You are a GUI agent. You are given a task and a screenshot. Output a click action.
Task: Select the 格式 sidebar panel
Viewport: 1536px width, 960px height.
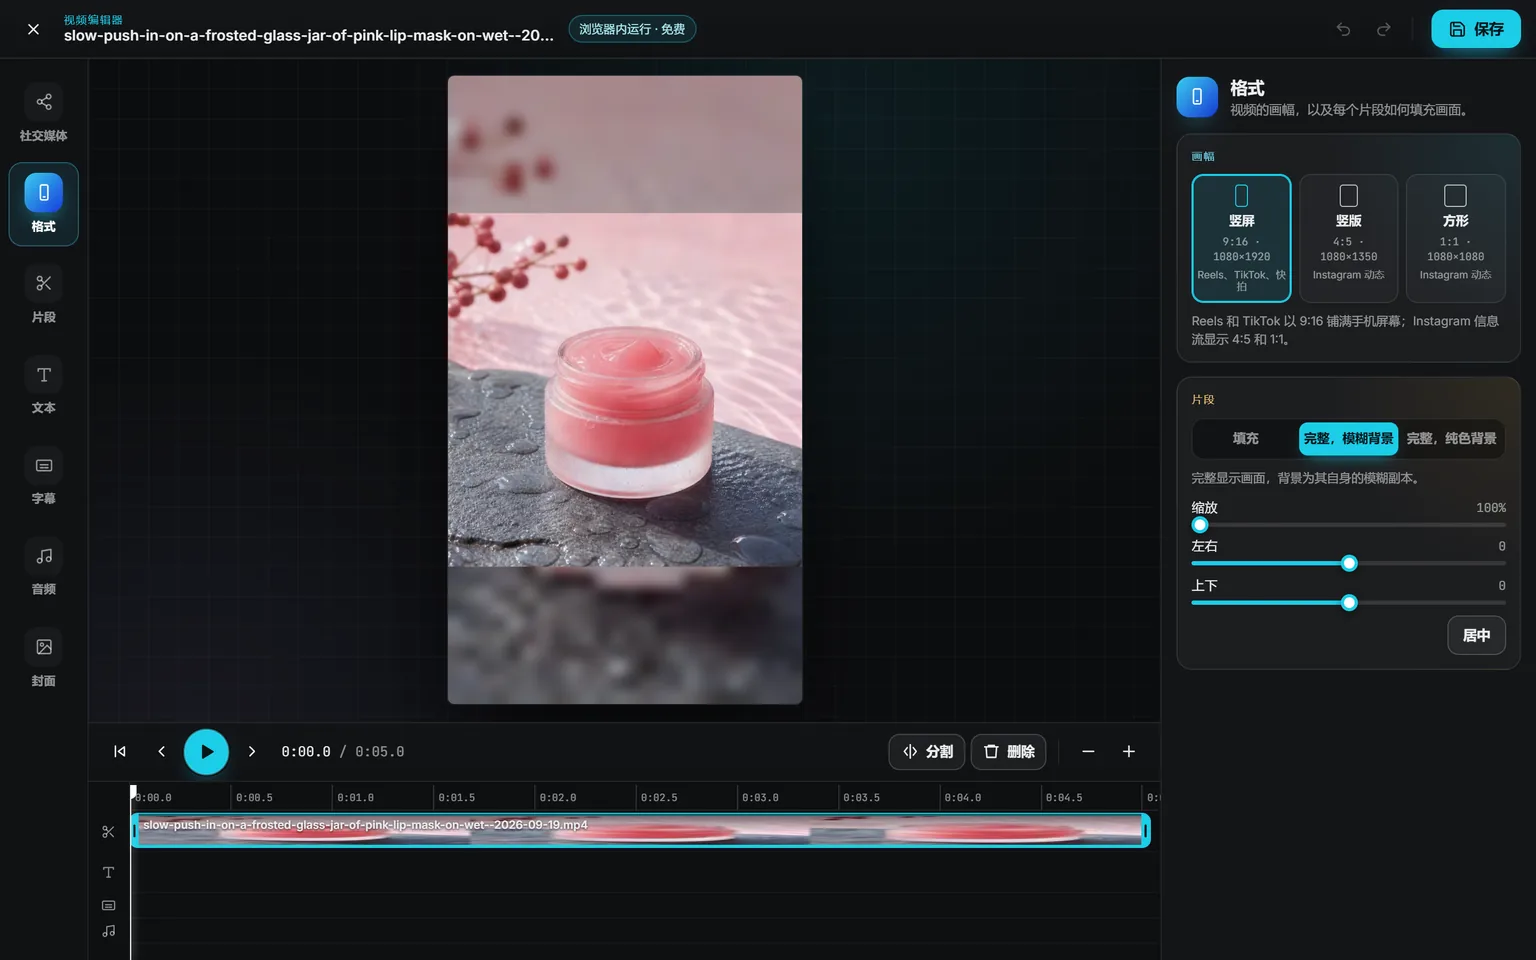[44, 204]
